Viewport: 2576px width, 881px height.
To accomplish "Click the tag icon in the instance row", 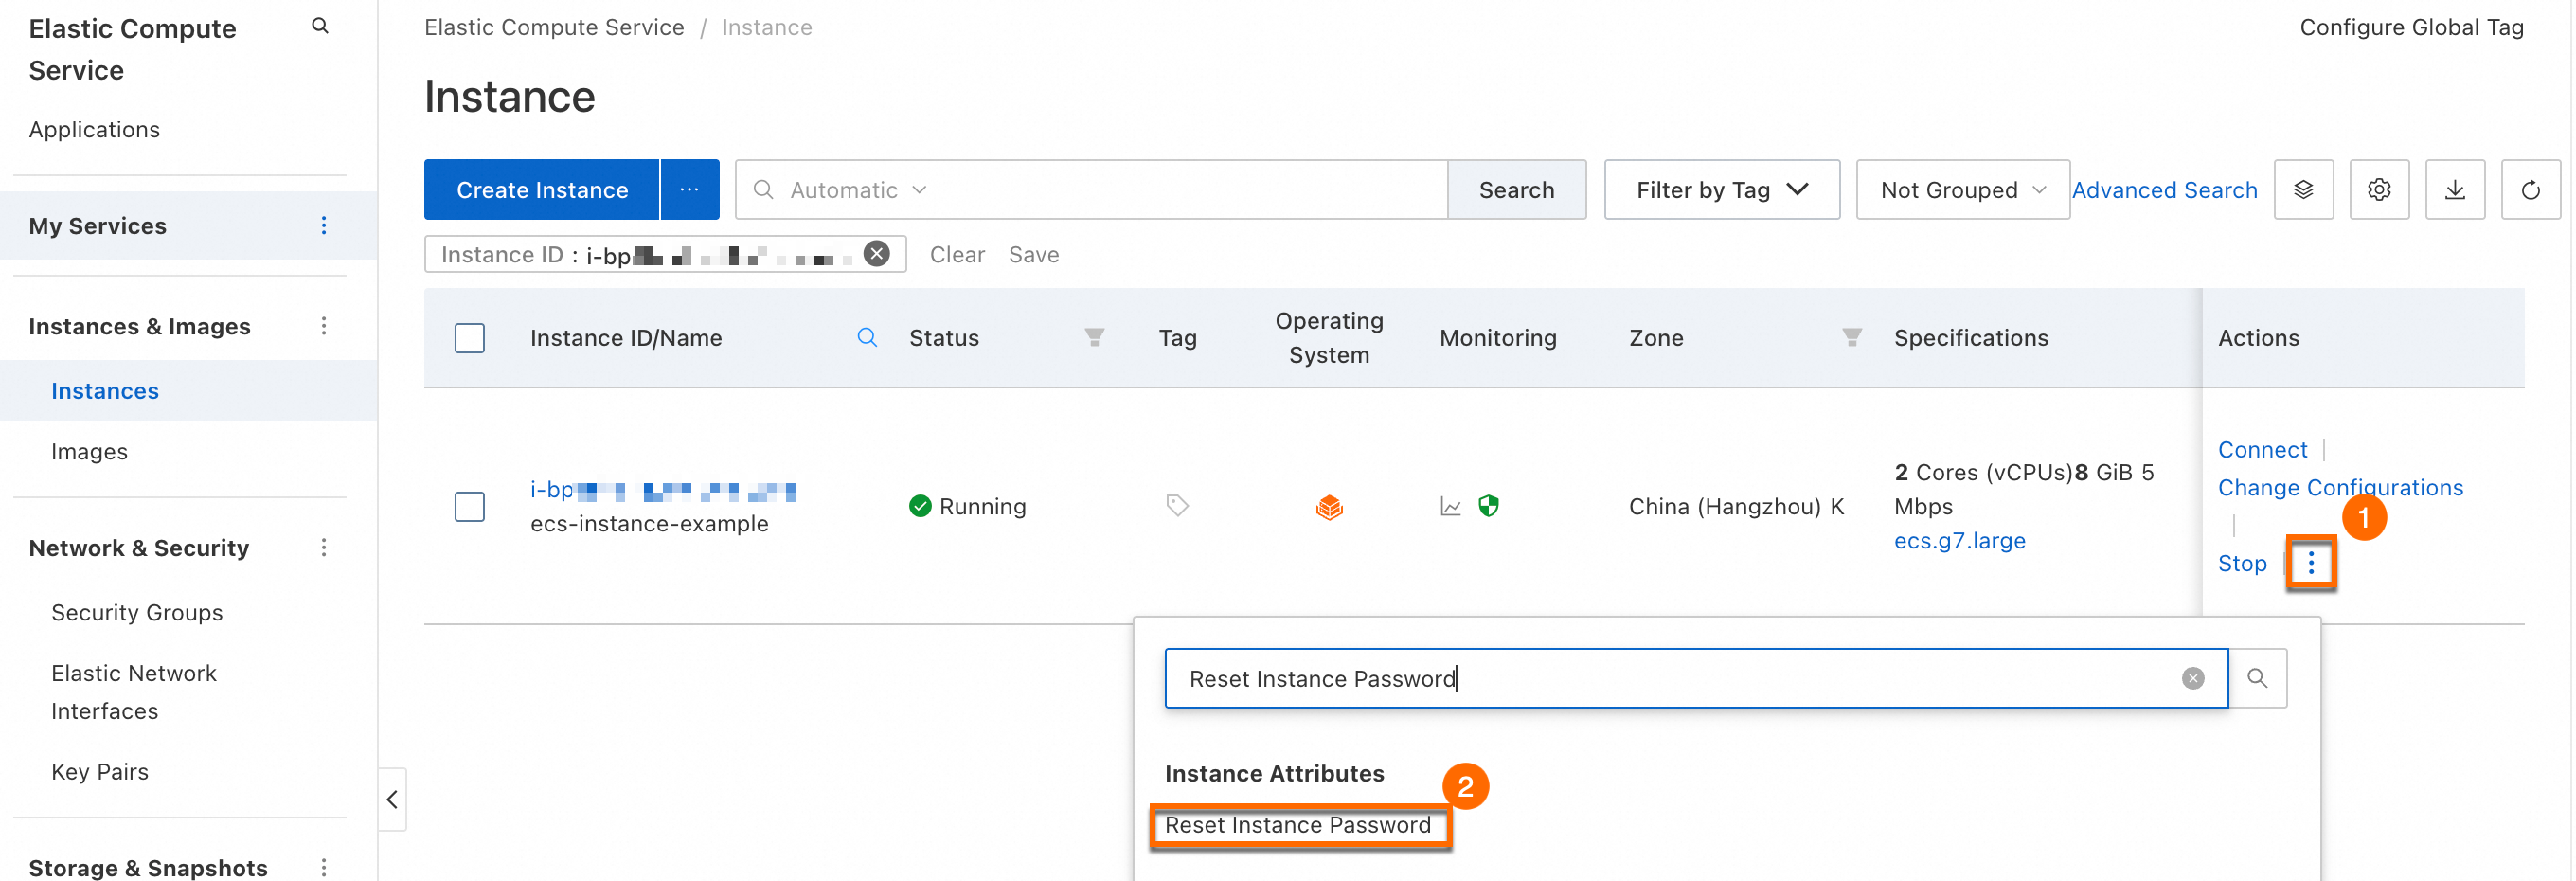I will 1177,506.
